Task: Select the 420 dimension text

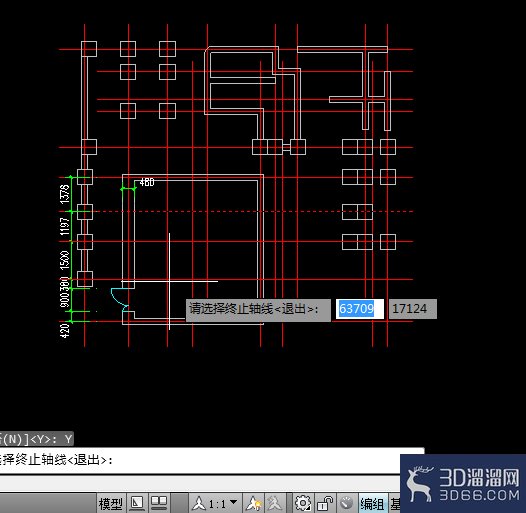Action: (x=65, y=331)
